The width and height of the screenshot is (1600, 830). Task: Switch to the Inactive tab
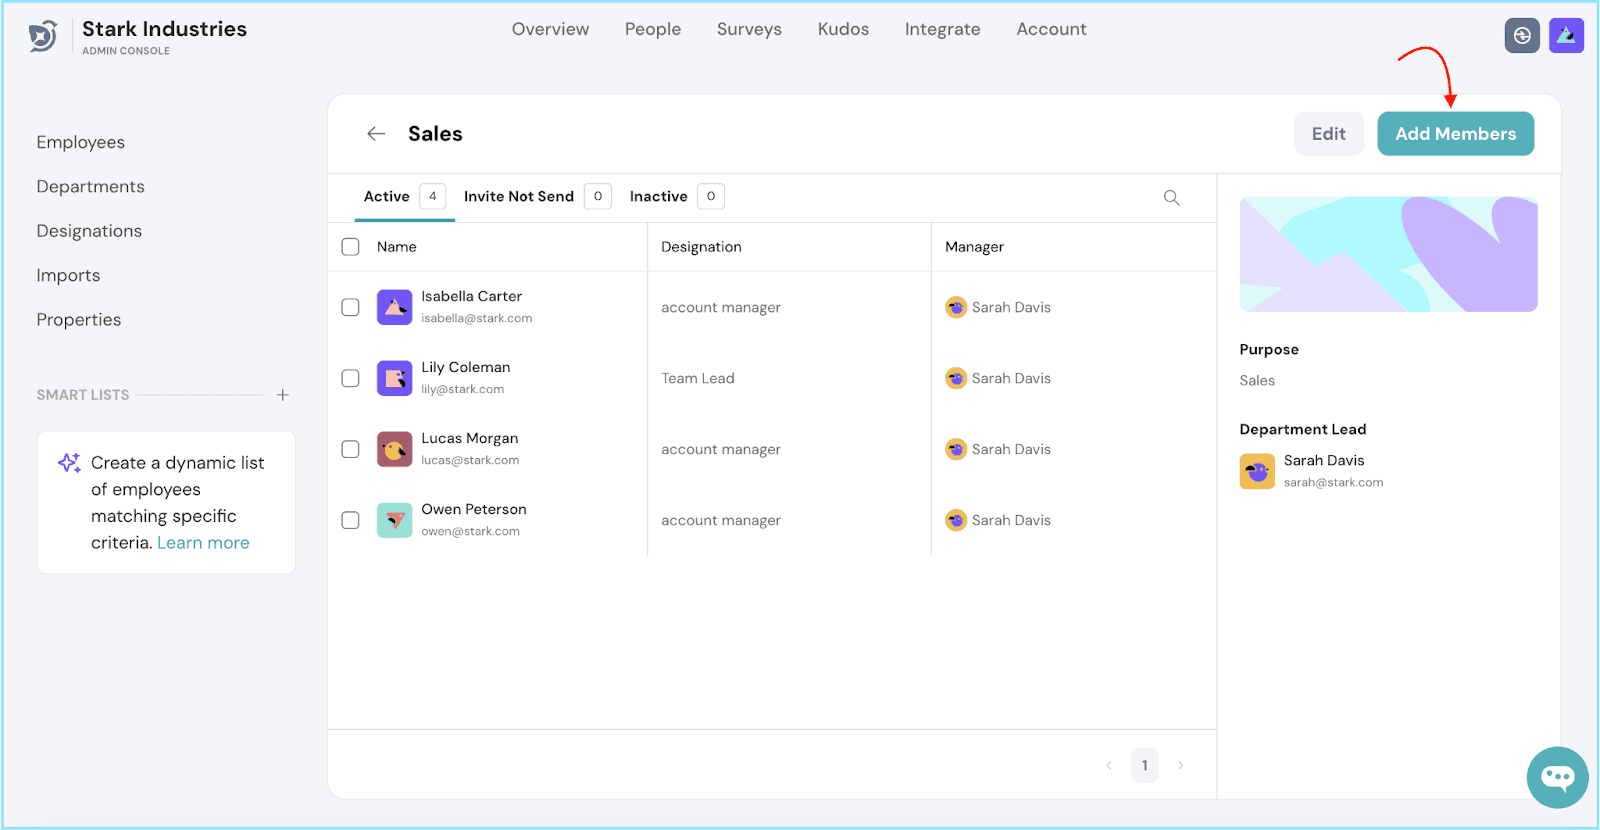659,197
